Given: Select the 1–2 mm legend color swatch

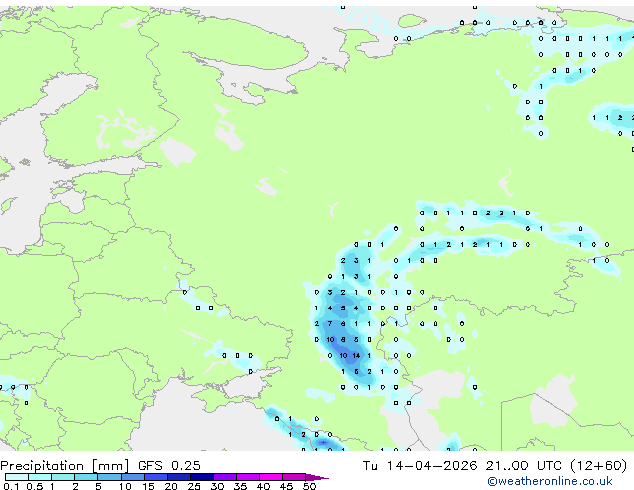Looking at the screenshot, I should click(x=63, y=477).
